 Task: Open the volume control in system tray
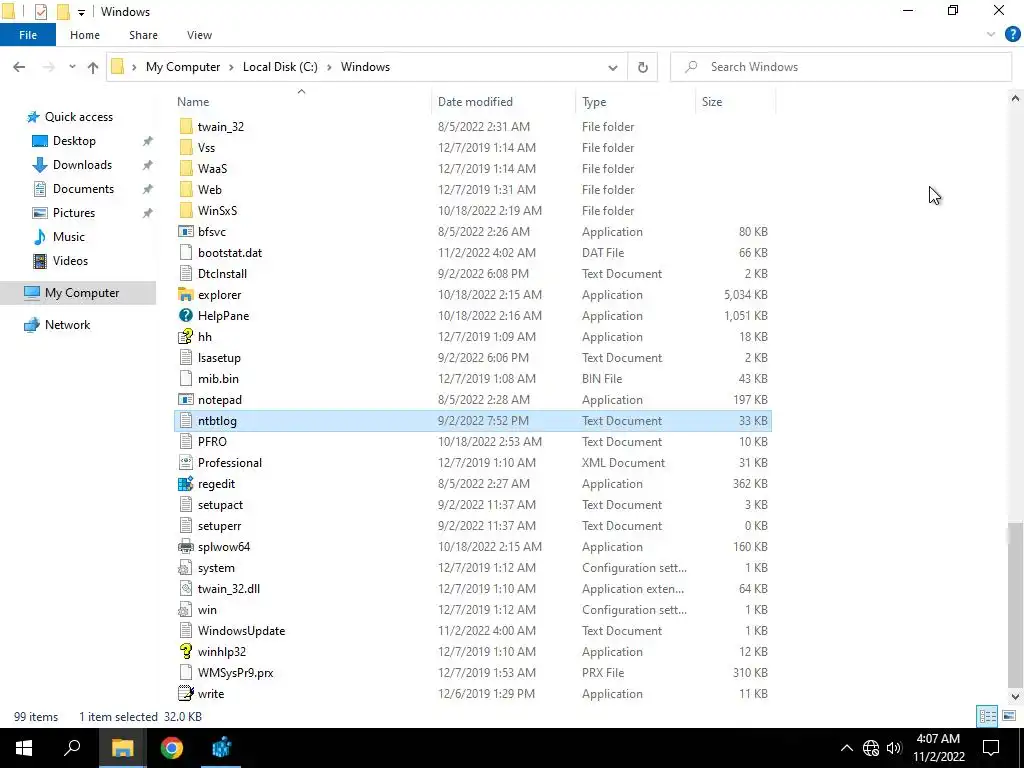894,748
